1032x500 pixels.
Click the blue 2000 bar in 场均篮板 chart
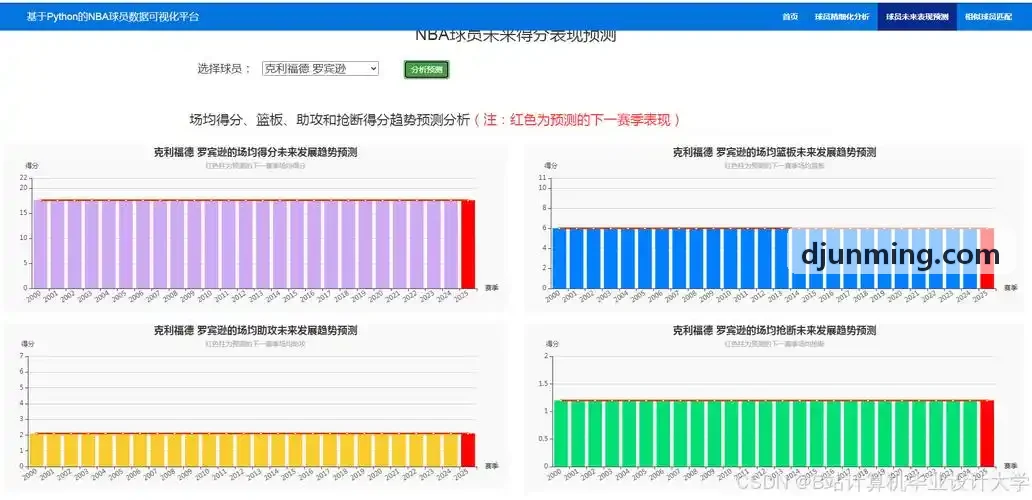(x=559, y=258)
